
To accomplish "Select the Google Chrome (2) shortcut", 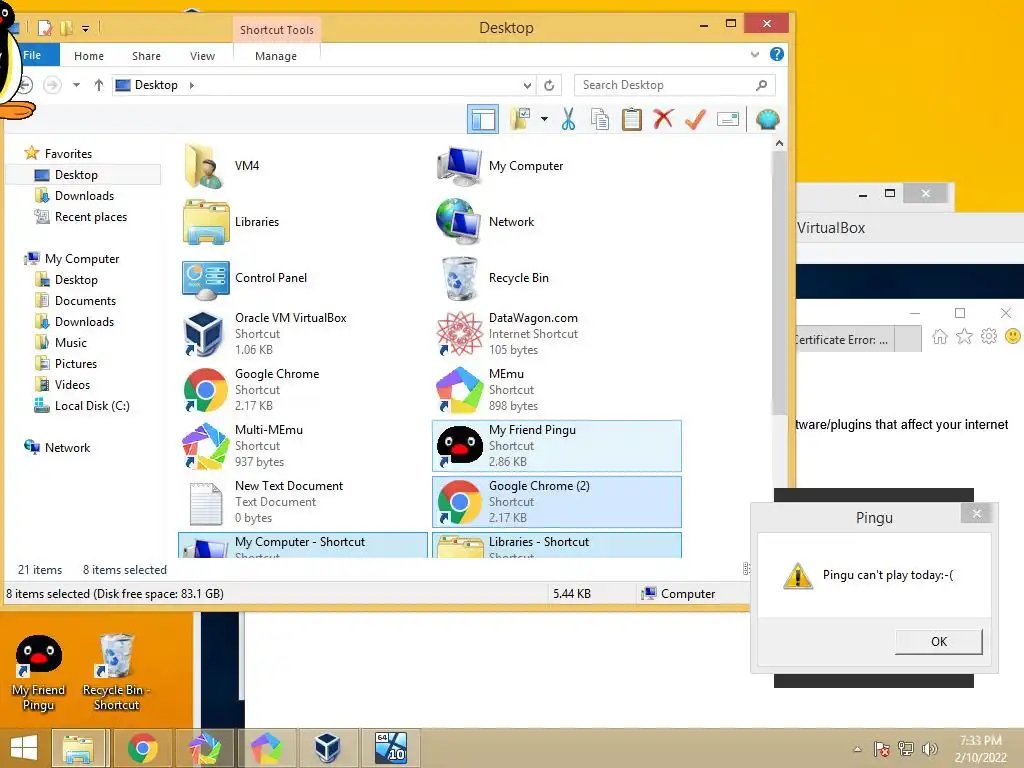I will point(556,502).
